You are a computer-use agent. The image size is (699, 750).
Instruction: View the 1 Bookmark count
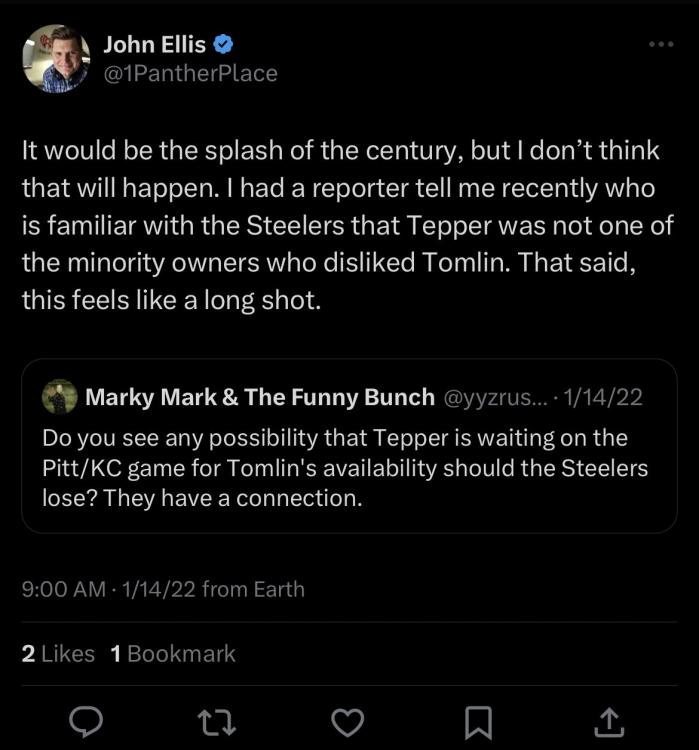click(x=173, y=654)
